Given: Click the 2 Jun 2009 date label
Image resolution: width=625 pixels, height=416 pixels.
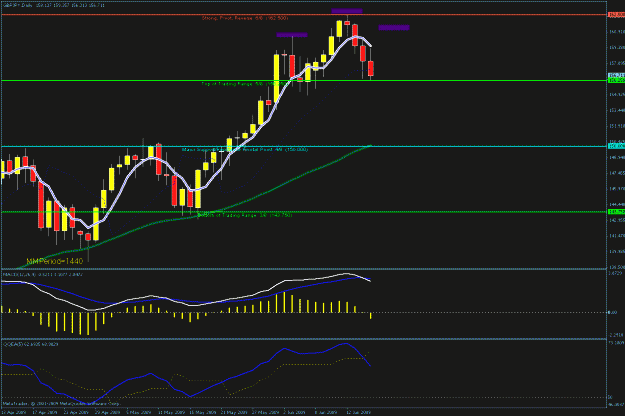Looking at the screenshot, I should 295,412.
